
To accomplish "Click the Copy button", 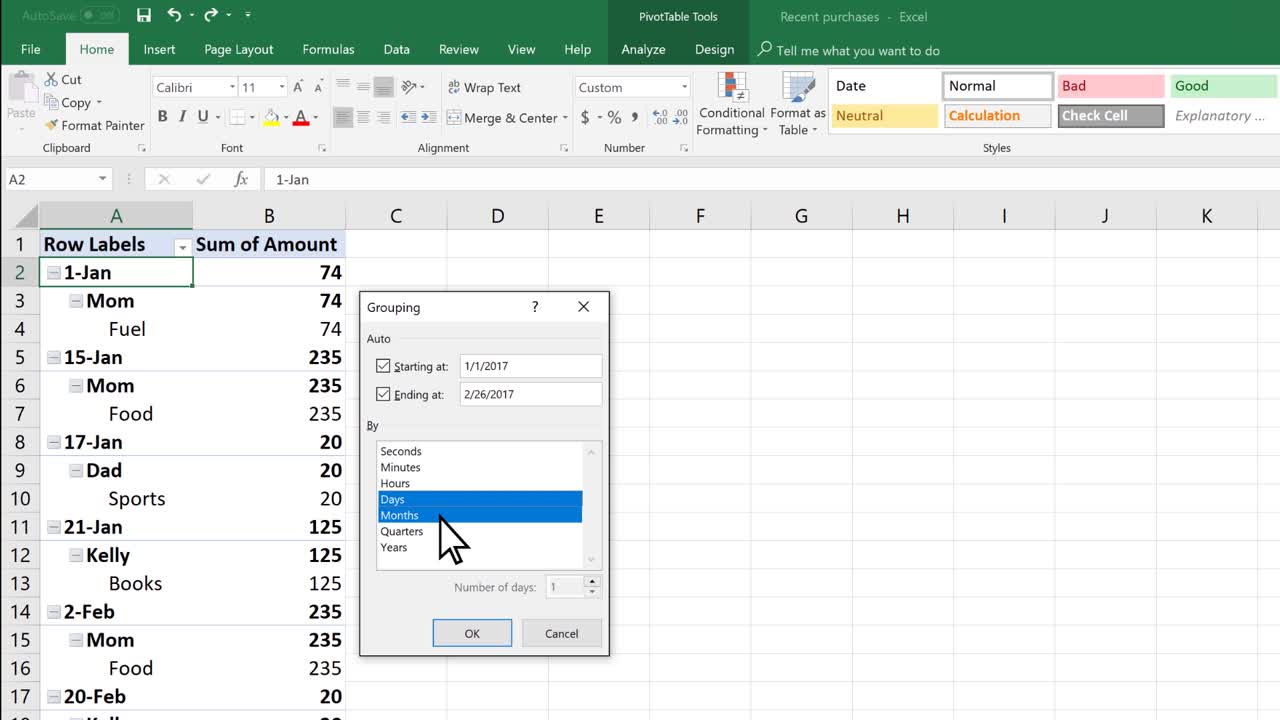I will tap(66, 102).
